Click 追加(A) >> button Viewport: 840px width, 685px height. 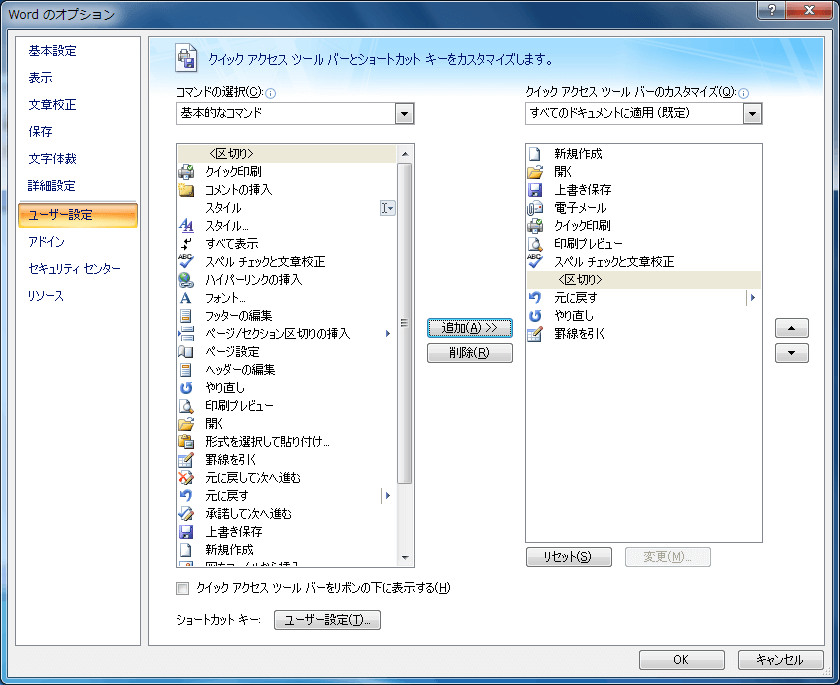pyautogui.click(x=470, y=328)
